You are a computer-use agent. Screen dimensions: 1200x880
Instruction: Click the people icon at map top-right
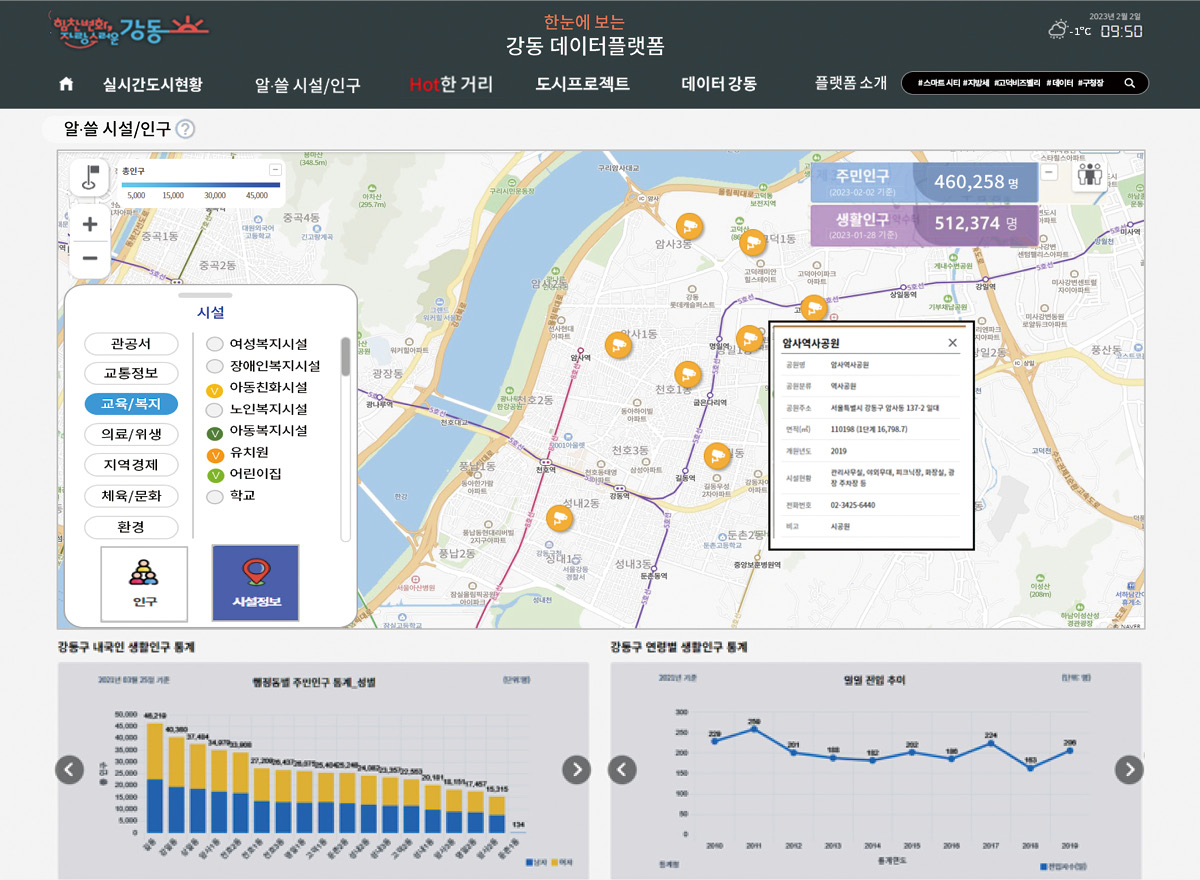pyautogui.click(x=1089, y=175)
